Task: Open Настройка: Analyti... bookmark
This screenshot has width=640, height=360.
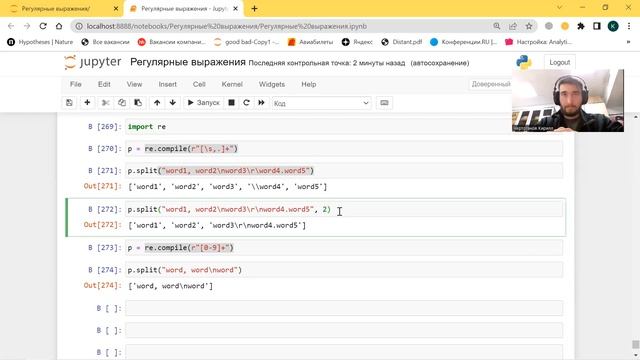Action: pos(538,42)
